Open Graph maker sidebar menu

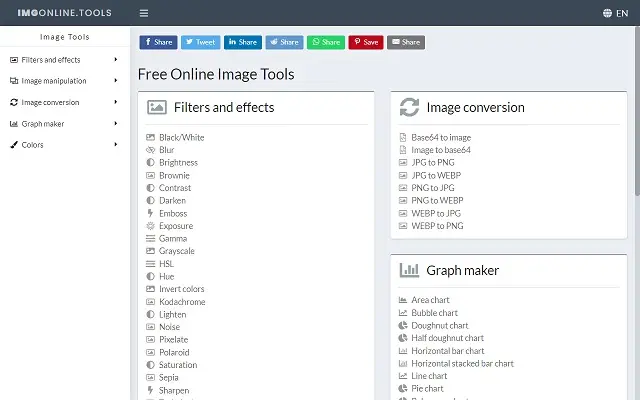[x=64, y=124]
